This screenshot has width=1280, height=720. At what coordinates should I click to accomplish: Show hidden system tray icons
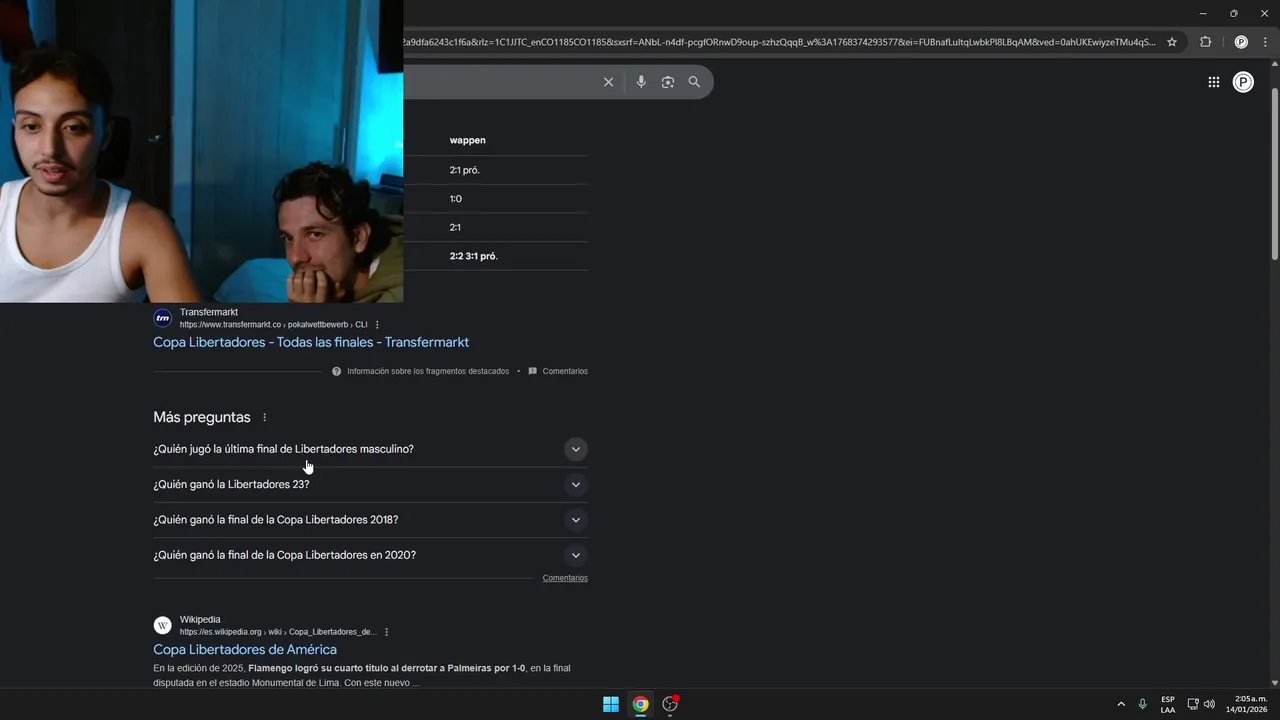[1120, 704]
